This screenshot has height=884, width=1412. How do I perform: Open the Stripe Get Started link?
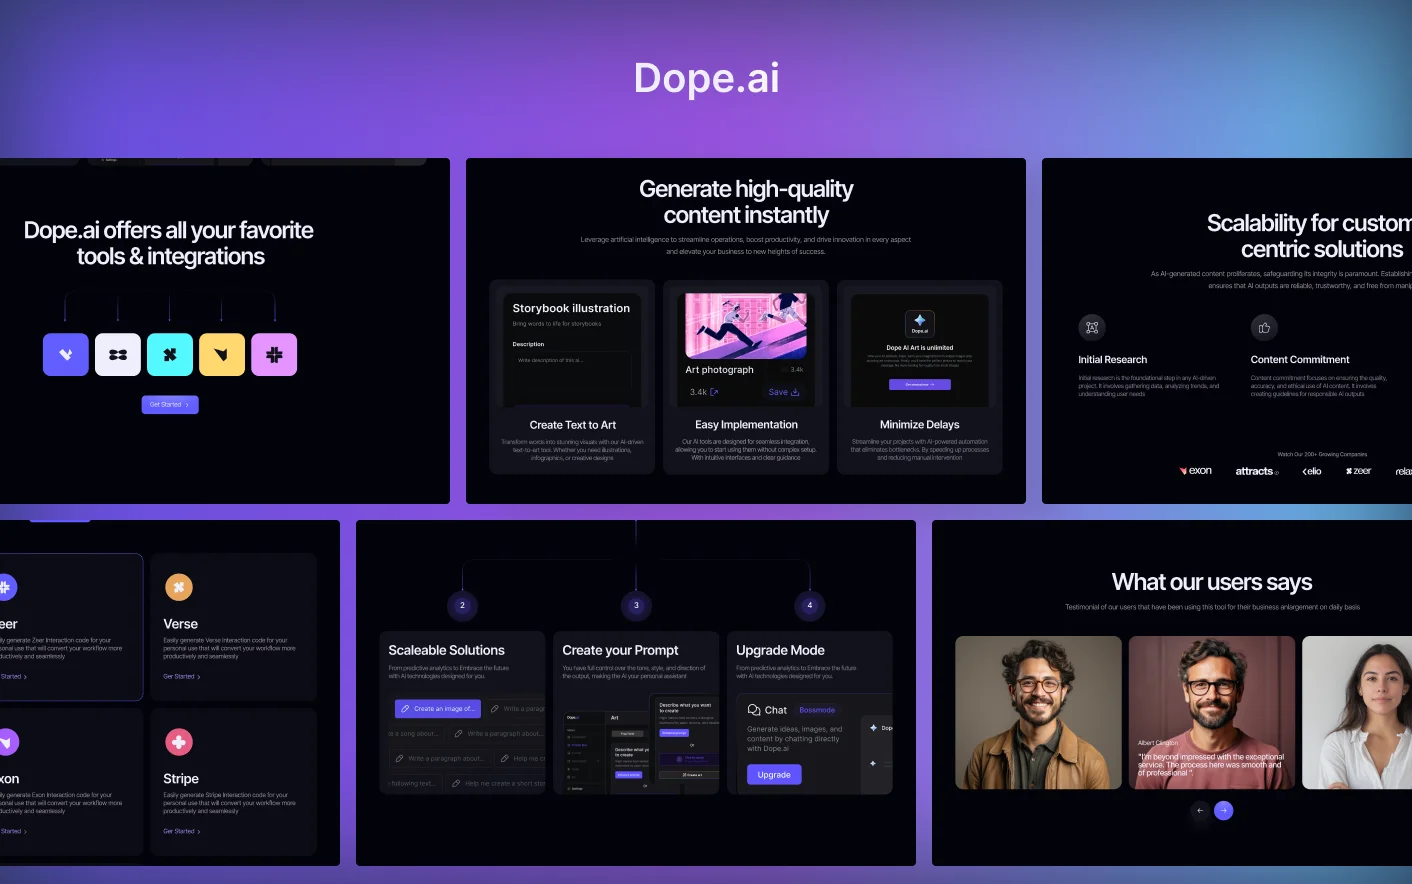[x=182, y=832]
